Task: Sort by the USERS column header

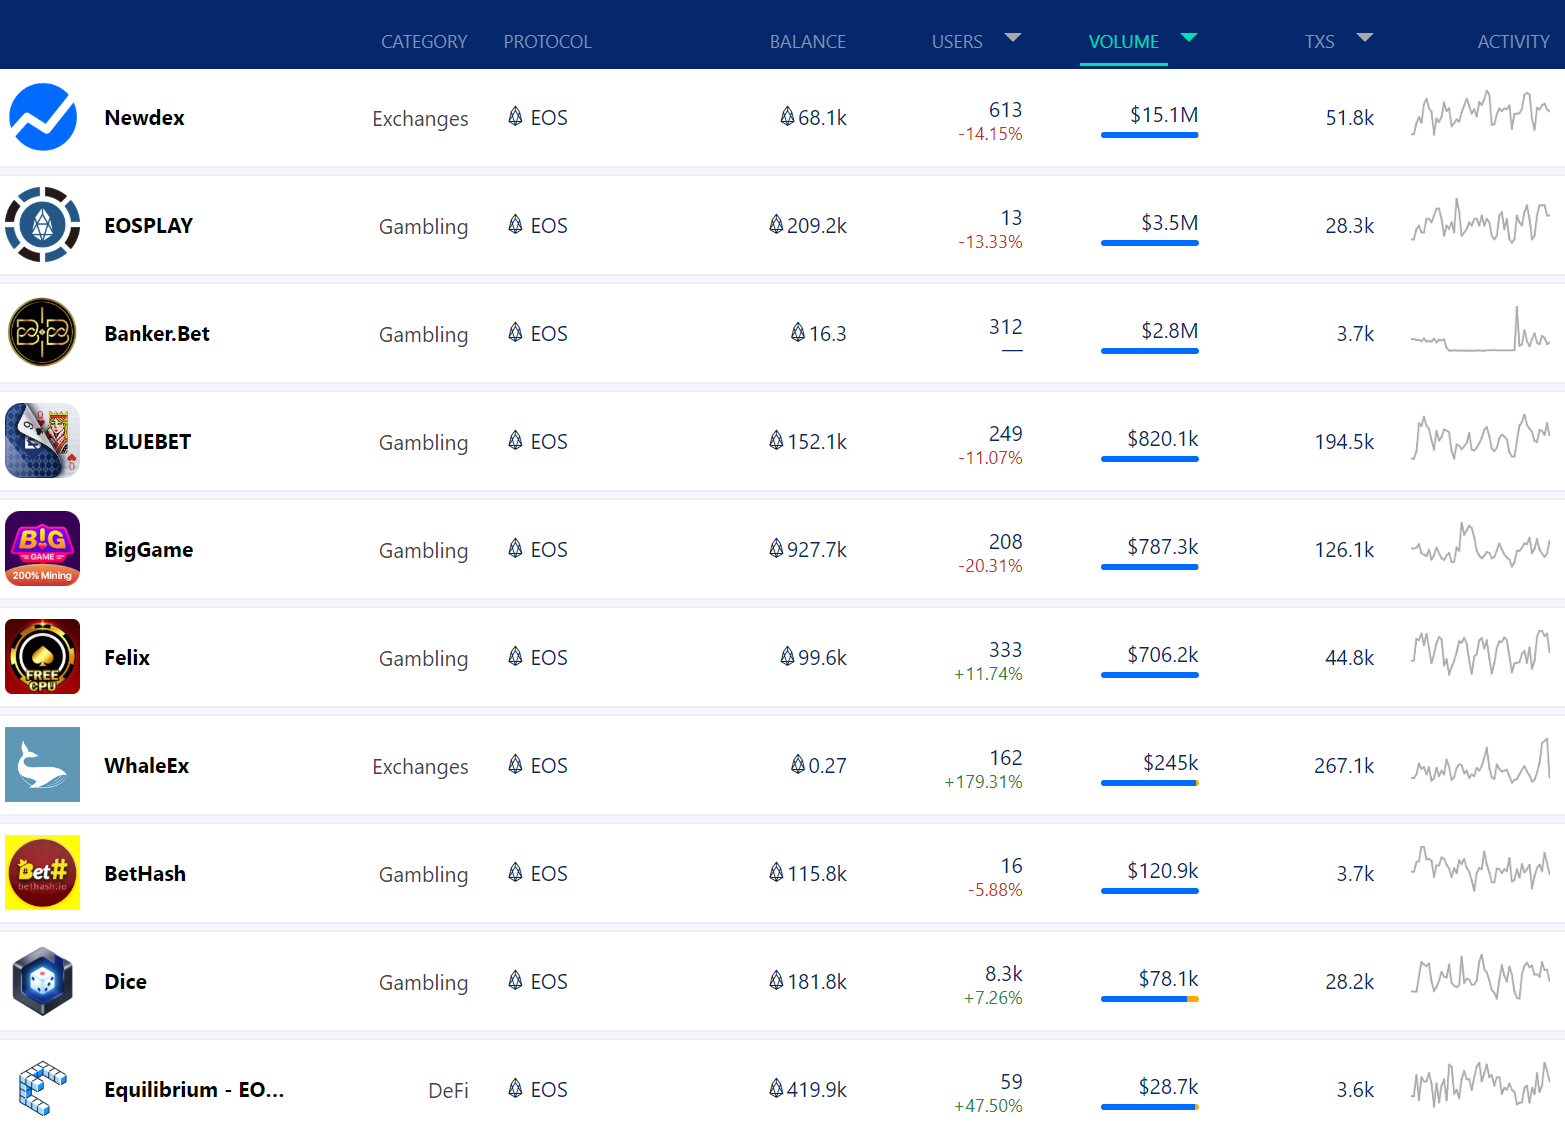Action: click(x=957, y=42)
